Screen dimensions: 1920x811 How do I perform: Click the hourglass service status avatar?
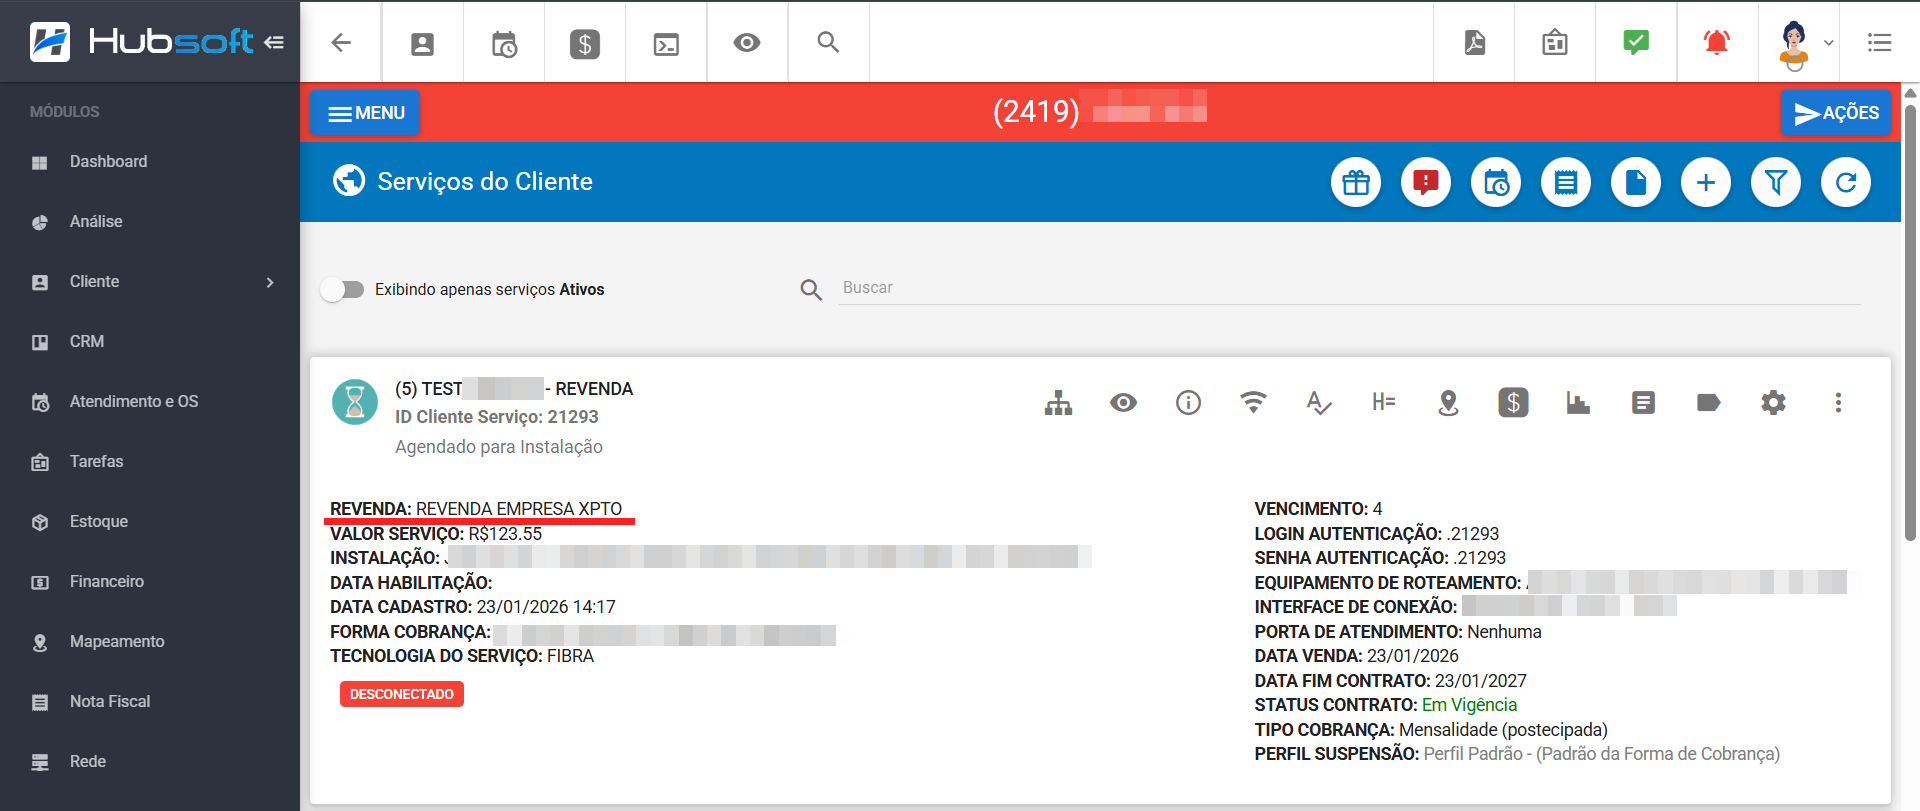coord(355,402)
